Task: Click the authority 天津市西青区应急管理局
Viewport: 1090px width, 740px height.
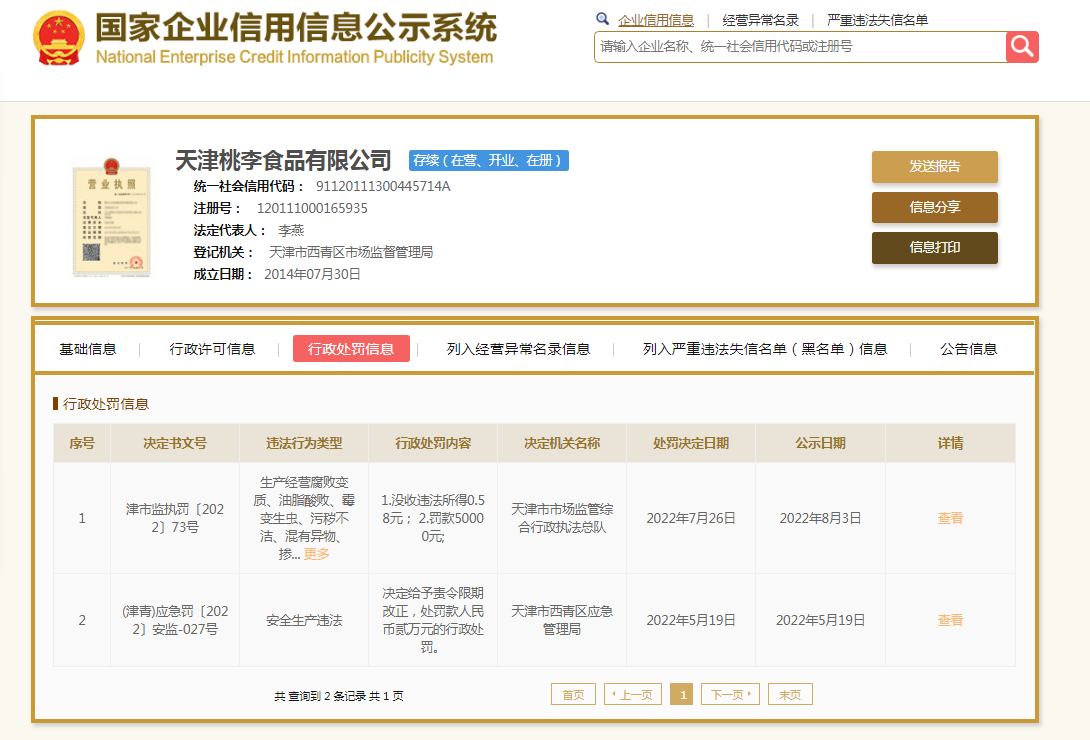Action: 562,620
